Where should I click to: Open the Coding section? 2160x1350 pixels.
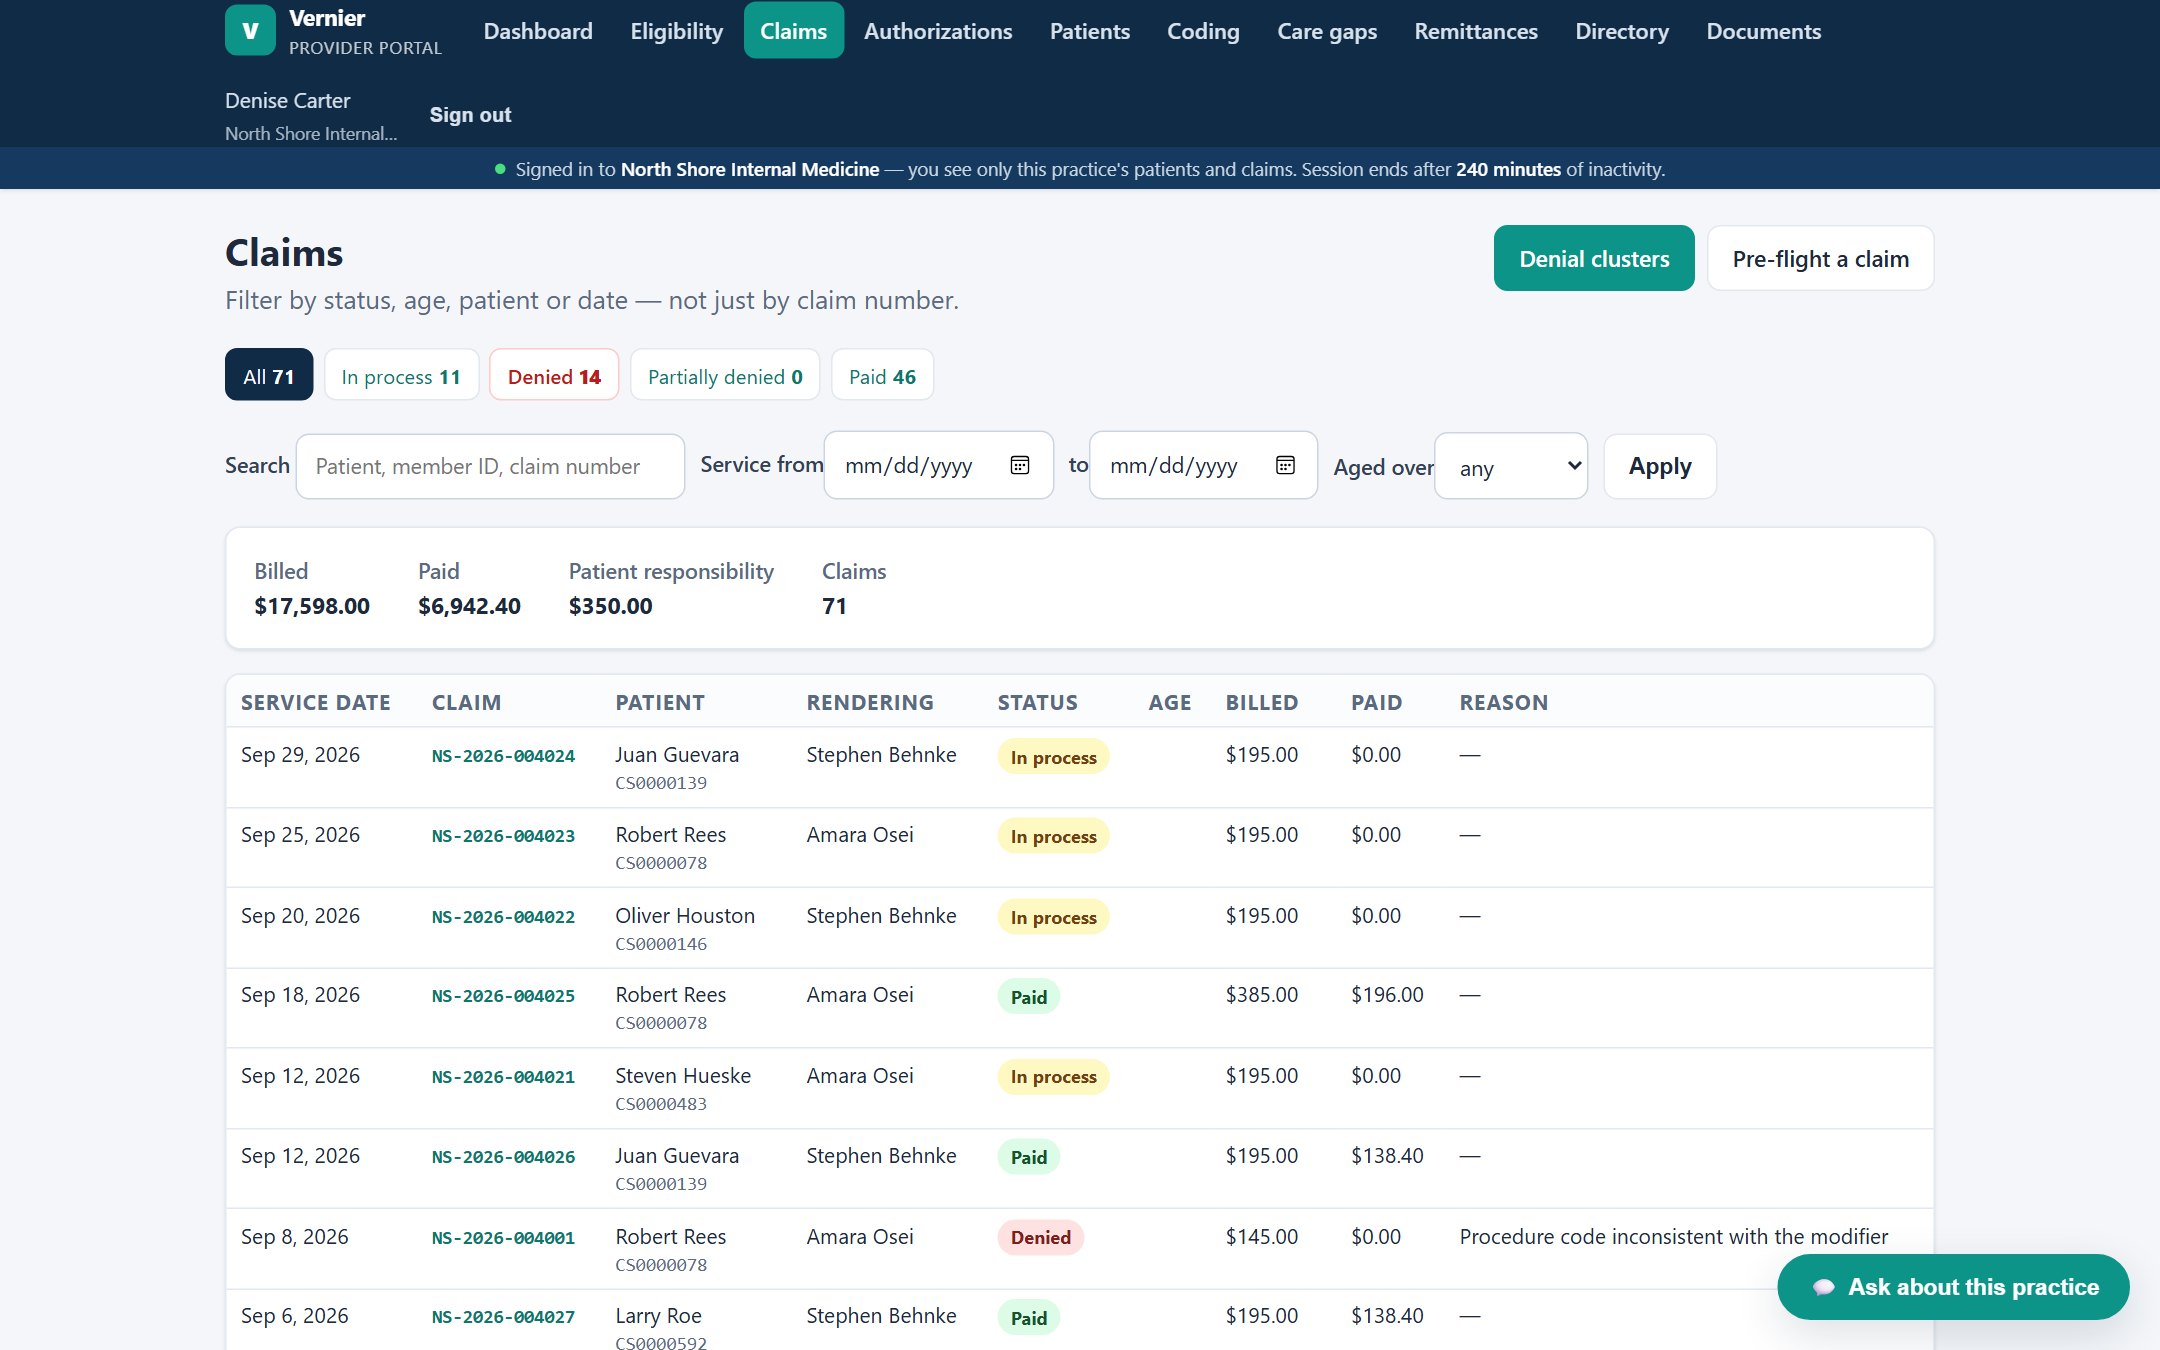(x=1203, y=31)
